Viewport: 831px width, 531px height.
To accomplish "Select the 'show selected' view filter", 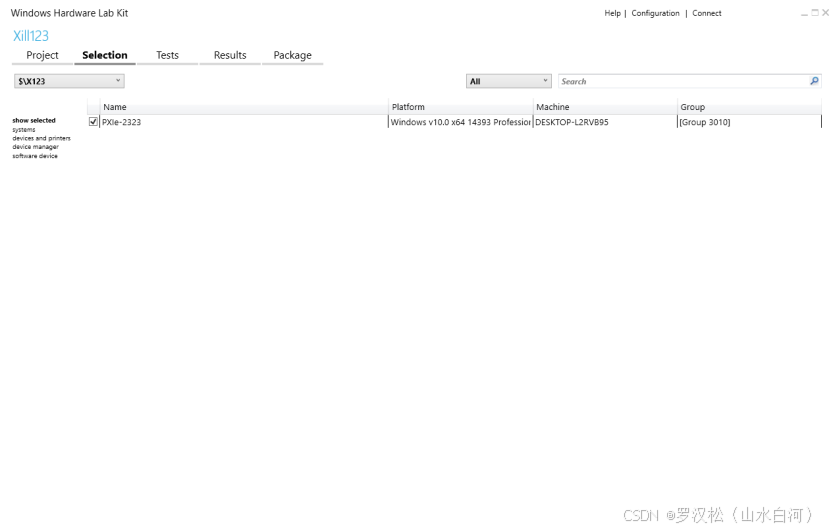I will click(x=34, y=120).
